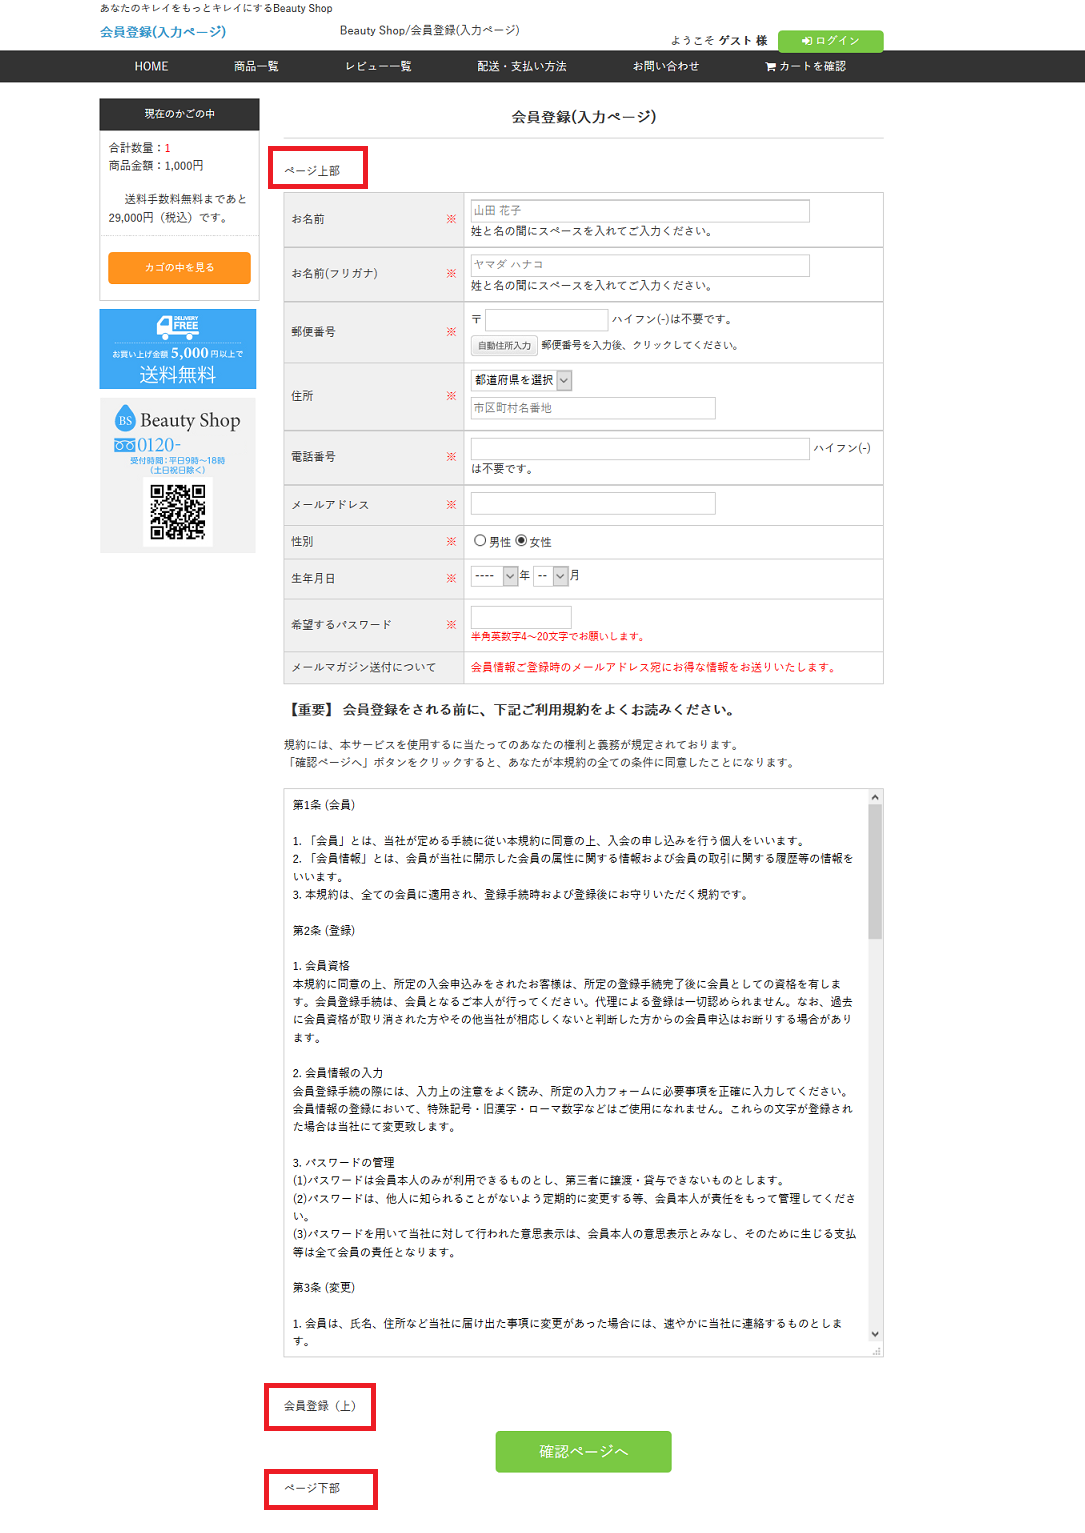The width and height of the screenshot is (1085, 1533).
Task: Click the postal code input field
Action: pos(546,320)
